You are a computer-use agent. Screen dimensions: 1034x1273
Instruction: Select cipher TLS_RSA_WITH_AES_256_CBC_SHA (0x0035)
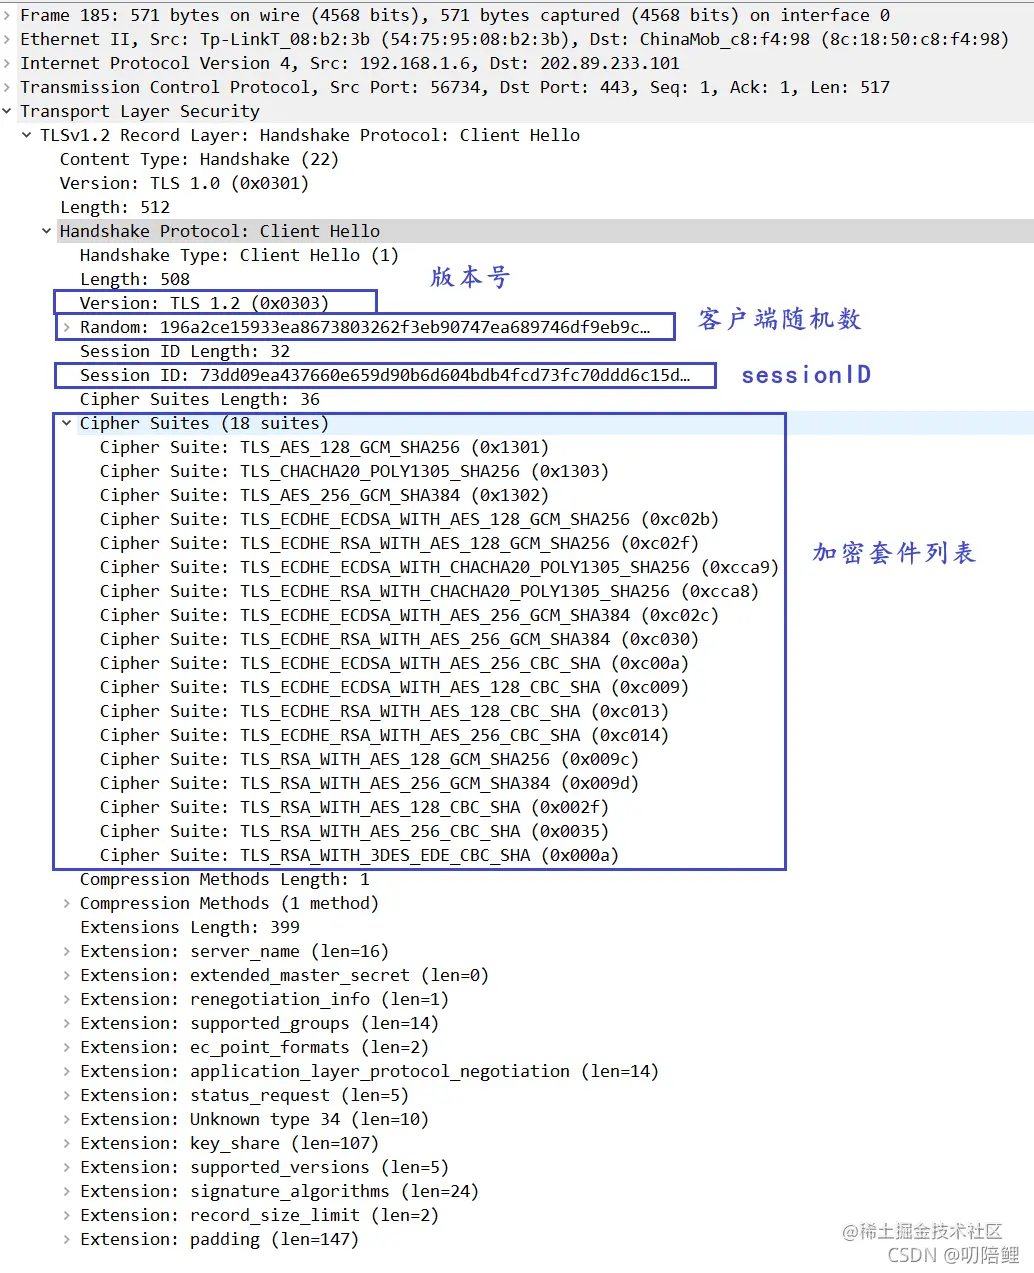point(354,831)
